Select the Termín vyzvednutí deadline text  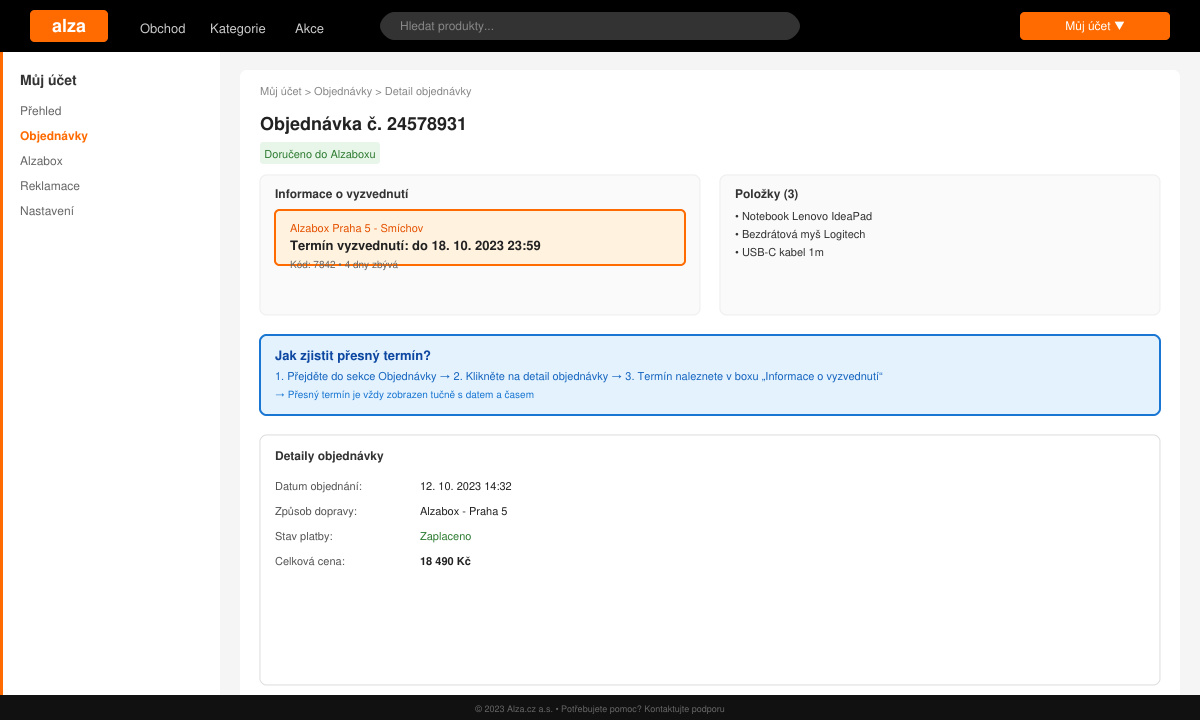tap(415, 246)
